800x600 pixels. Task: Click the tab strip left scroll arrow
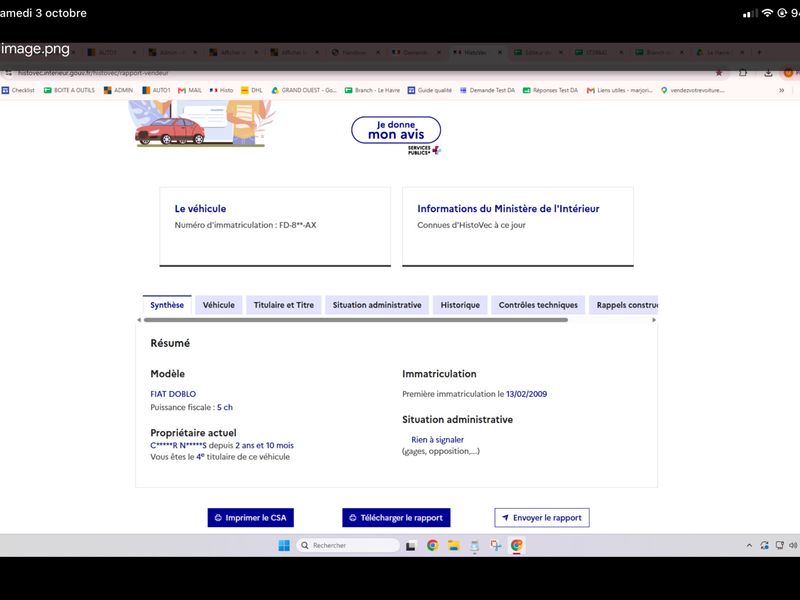[139, 320]
